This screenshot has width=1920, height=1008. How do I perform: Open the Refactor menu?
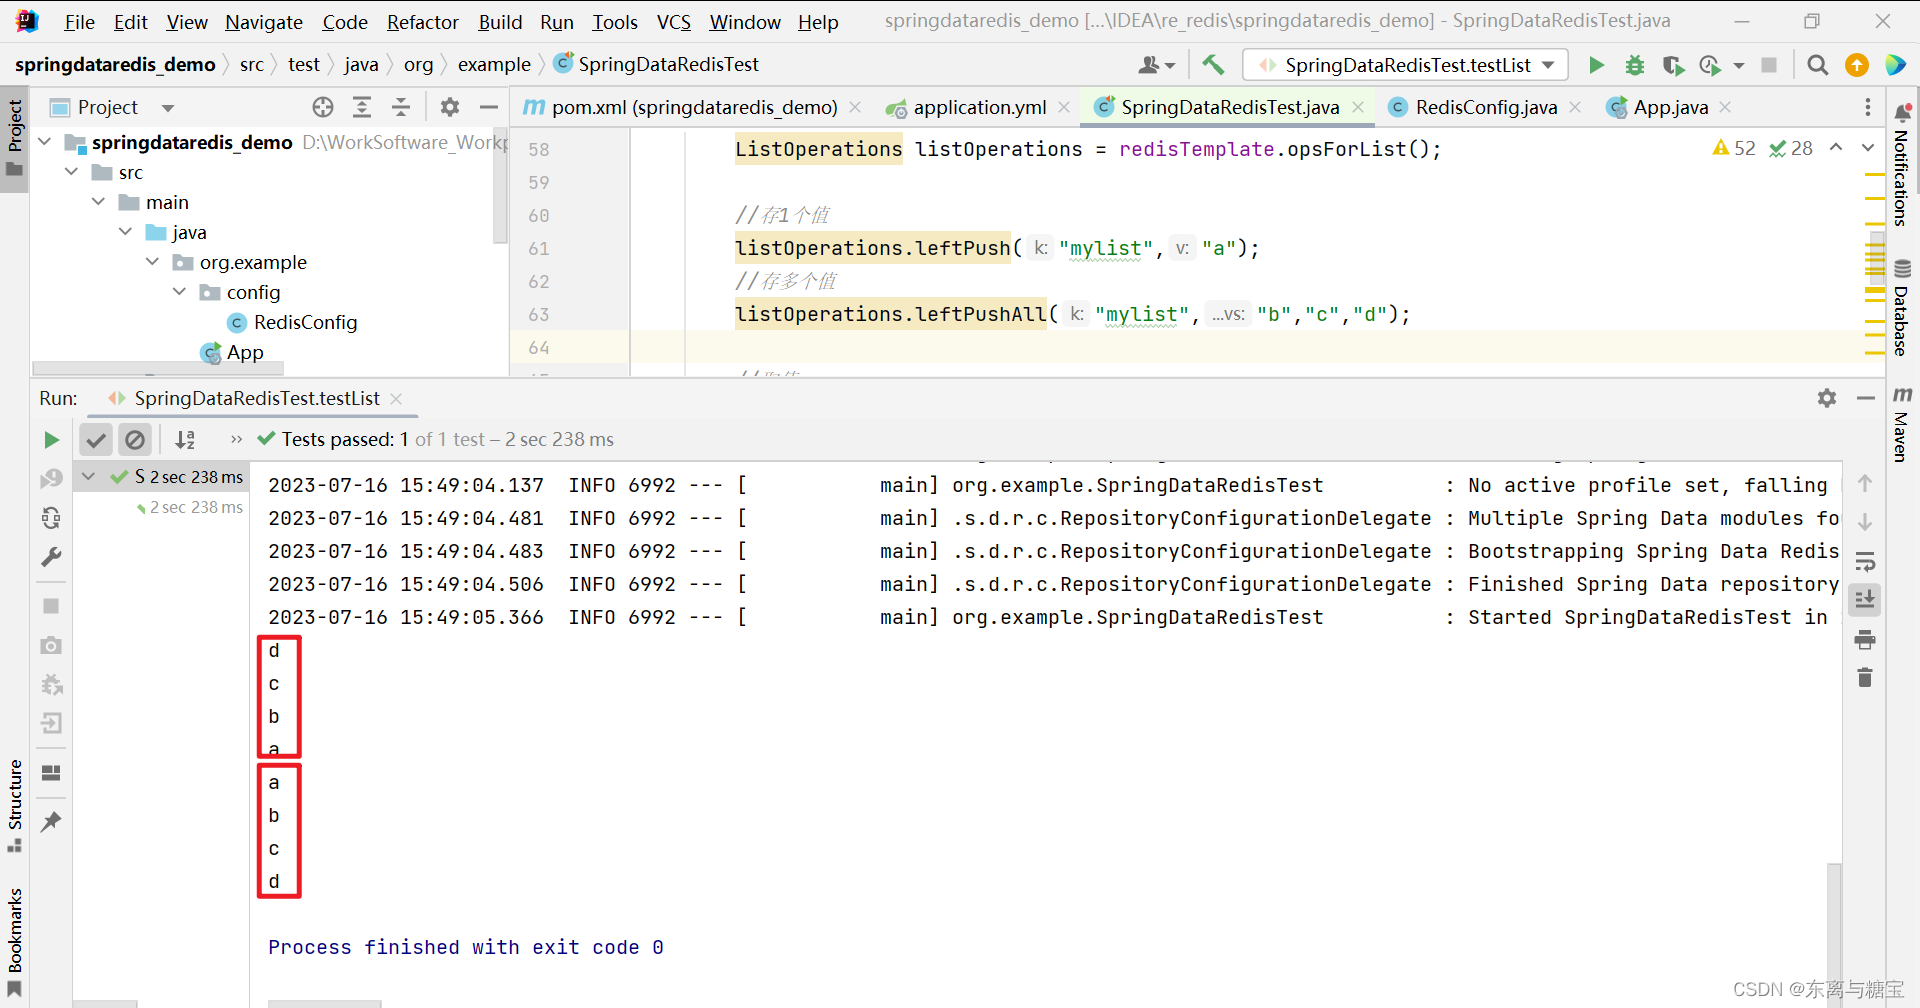(x=422, y=22)
